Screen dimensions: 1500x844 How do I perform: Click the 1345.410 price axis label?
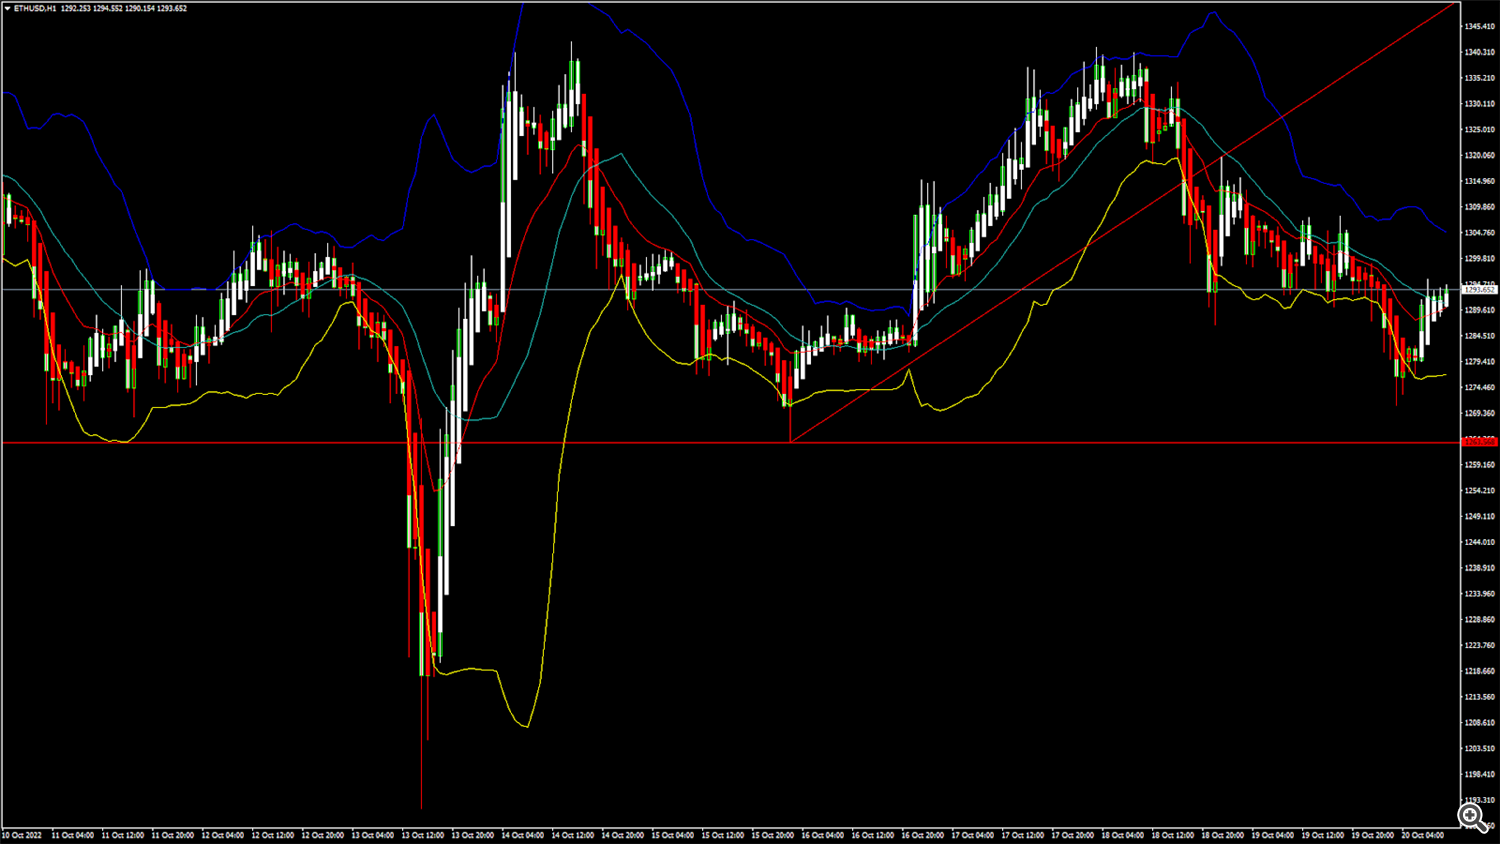(x=1479, y=26)
